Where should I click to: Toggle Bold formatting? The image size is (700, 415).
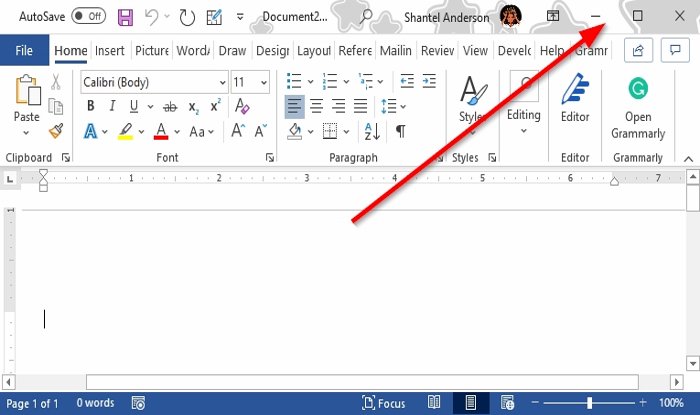(x=91, y=106)
